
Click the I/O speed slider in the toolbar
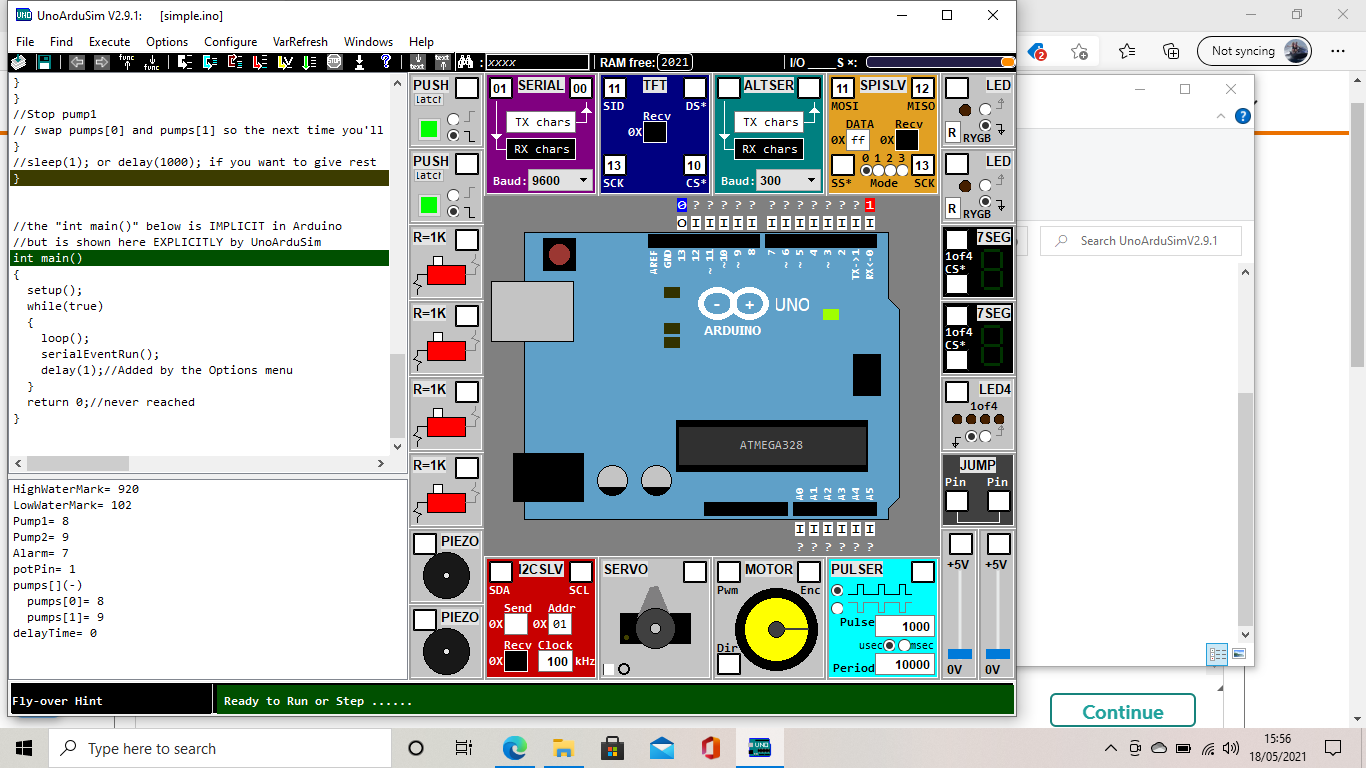pos(939,62)
